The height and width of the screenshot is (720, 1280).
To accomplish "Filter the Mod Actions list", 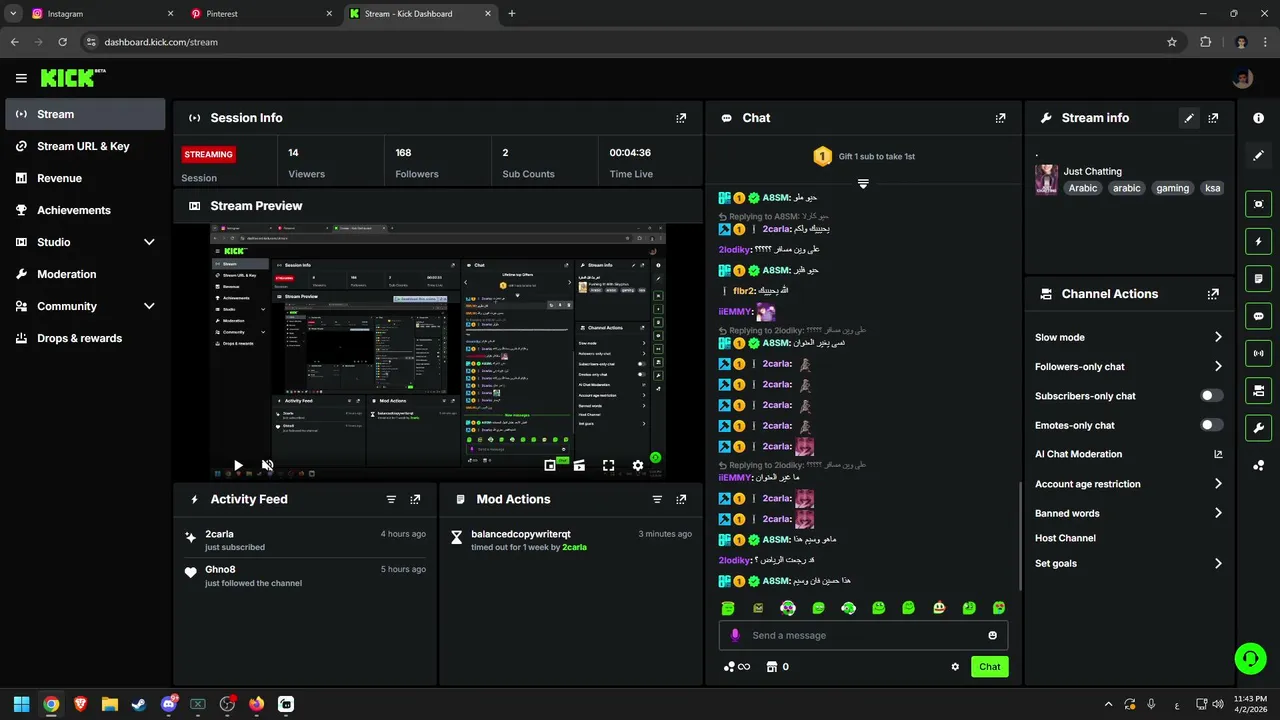I will coord(657,499).
